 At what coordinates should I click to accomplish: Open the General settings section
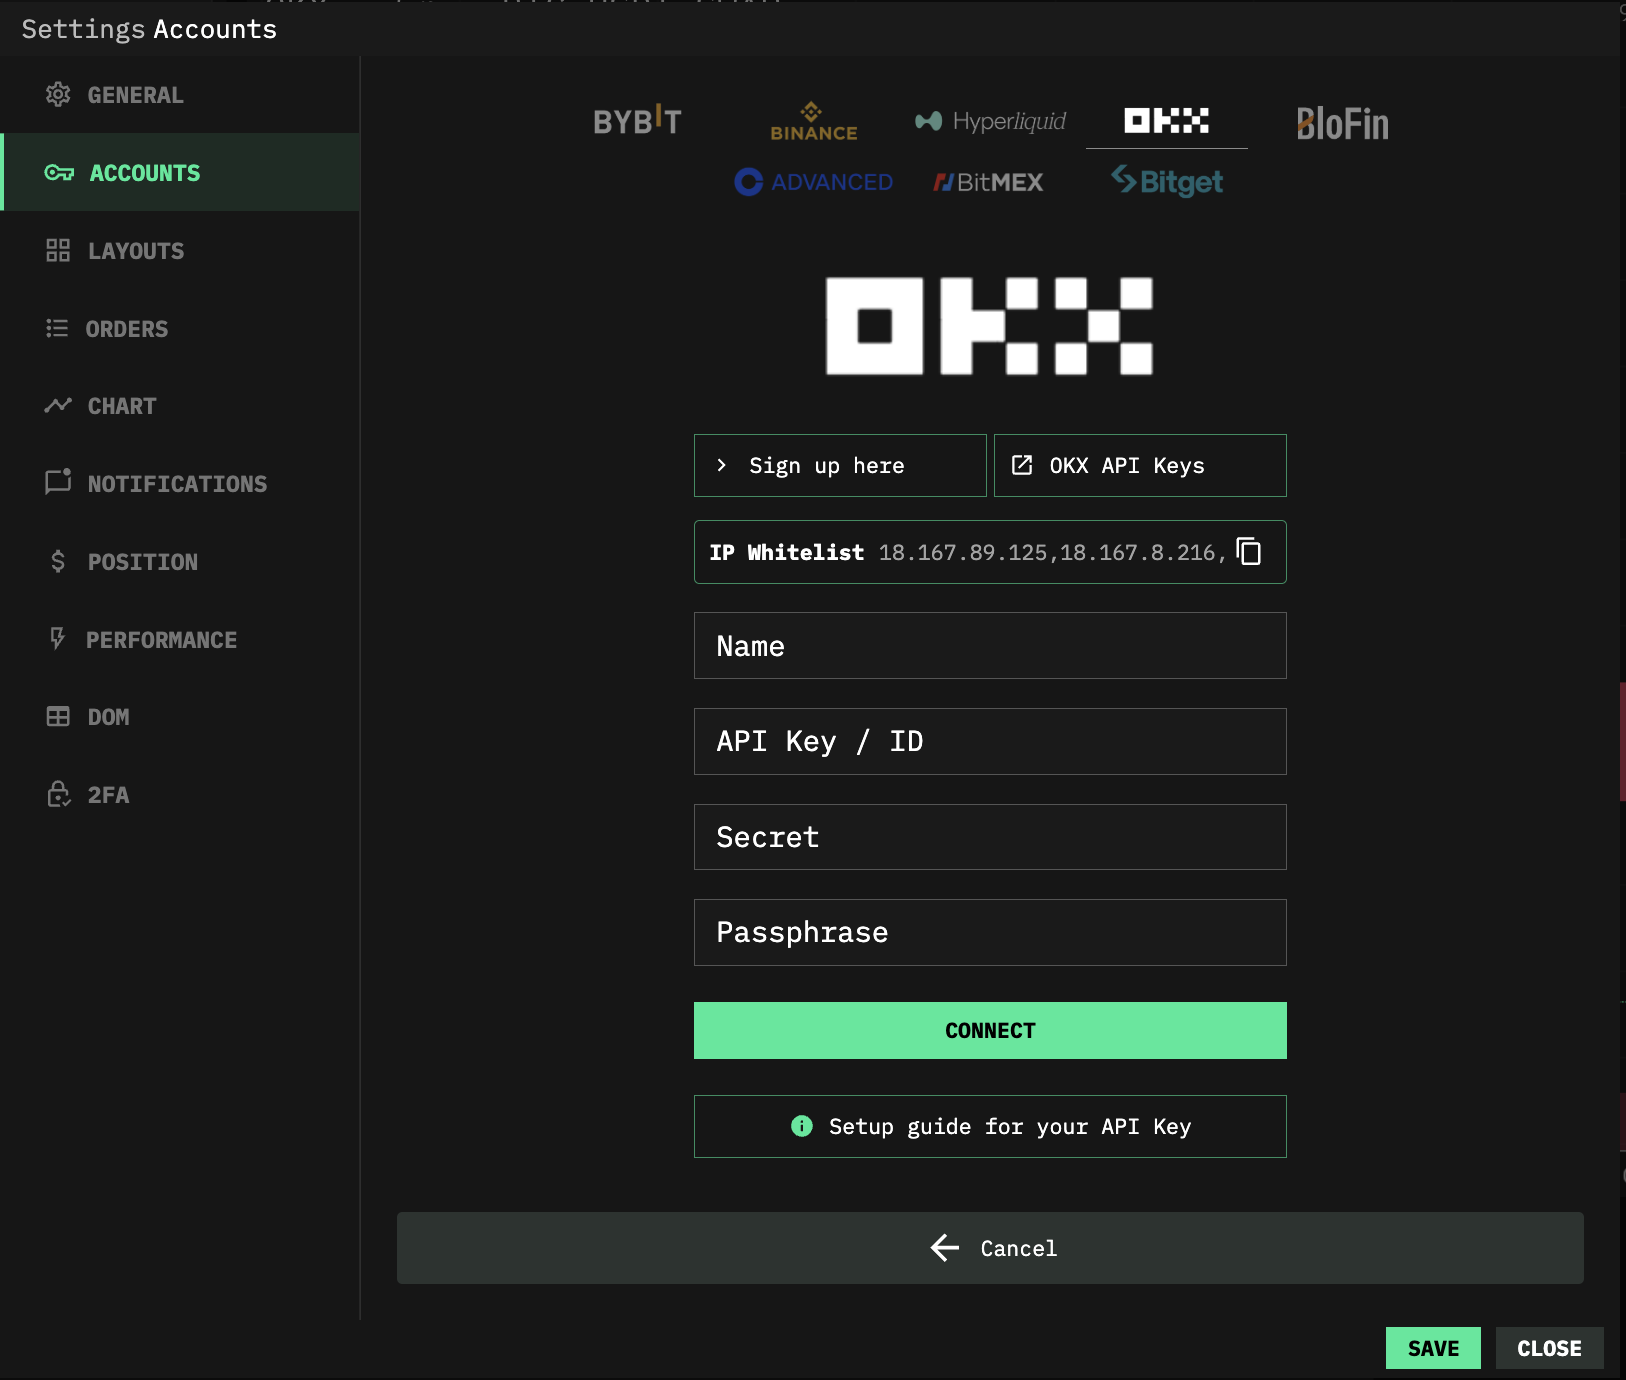(135, 95)
